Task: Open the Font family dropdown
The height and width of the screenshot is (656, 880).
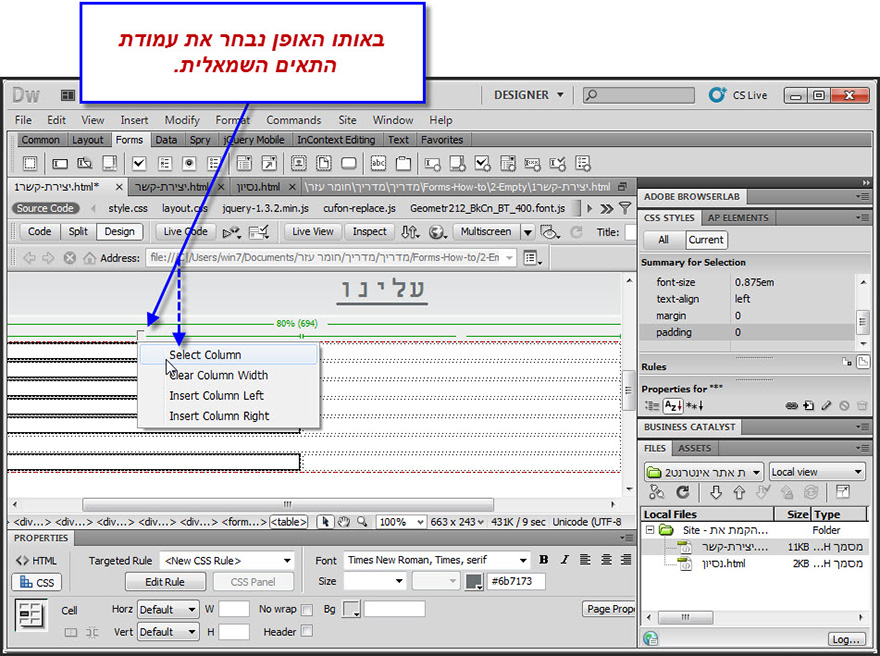Action: tap(437, 559)
